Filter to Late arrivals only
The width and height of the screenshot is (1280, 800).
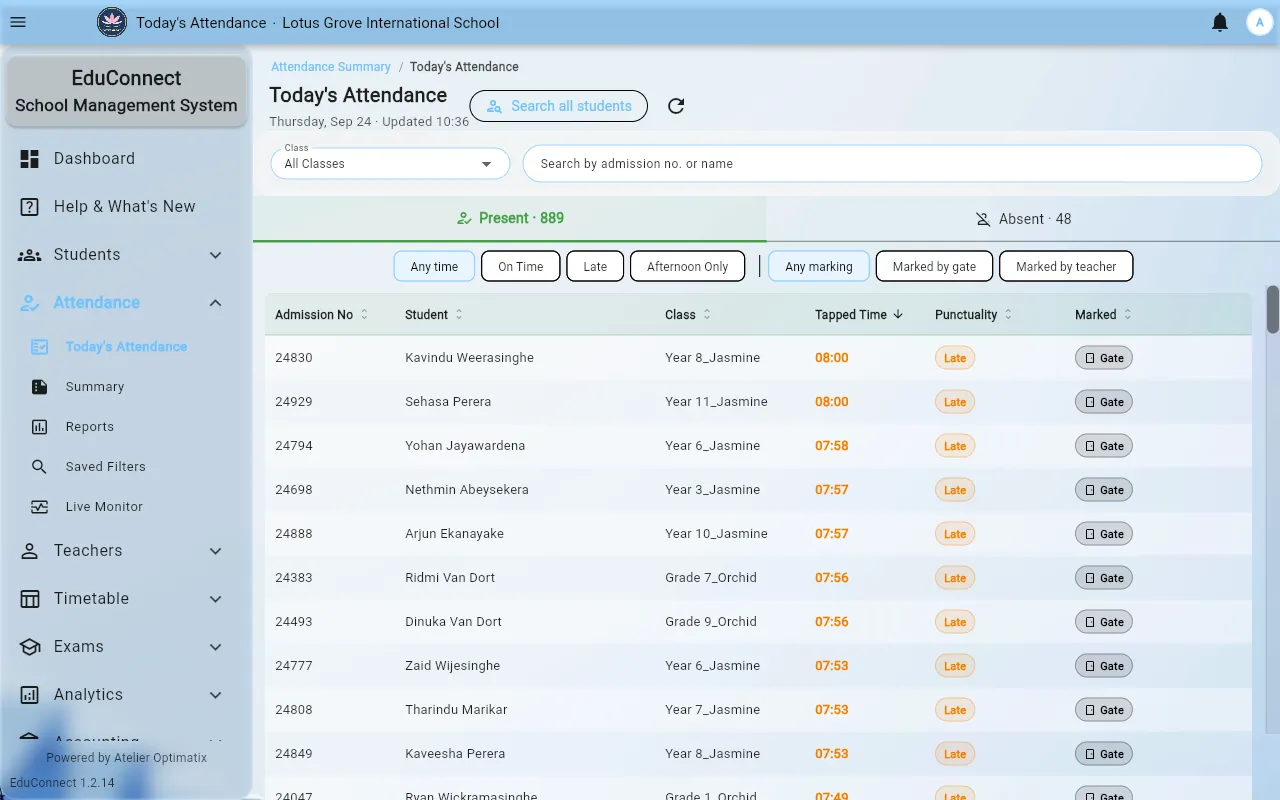(595, 267)
